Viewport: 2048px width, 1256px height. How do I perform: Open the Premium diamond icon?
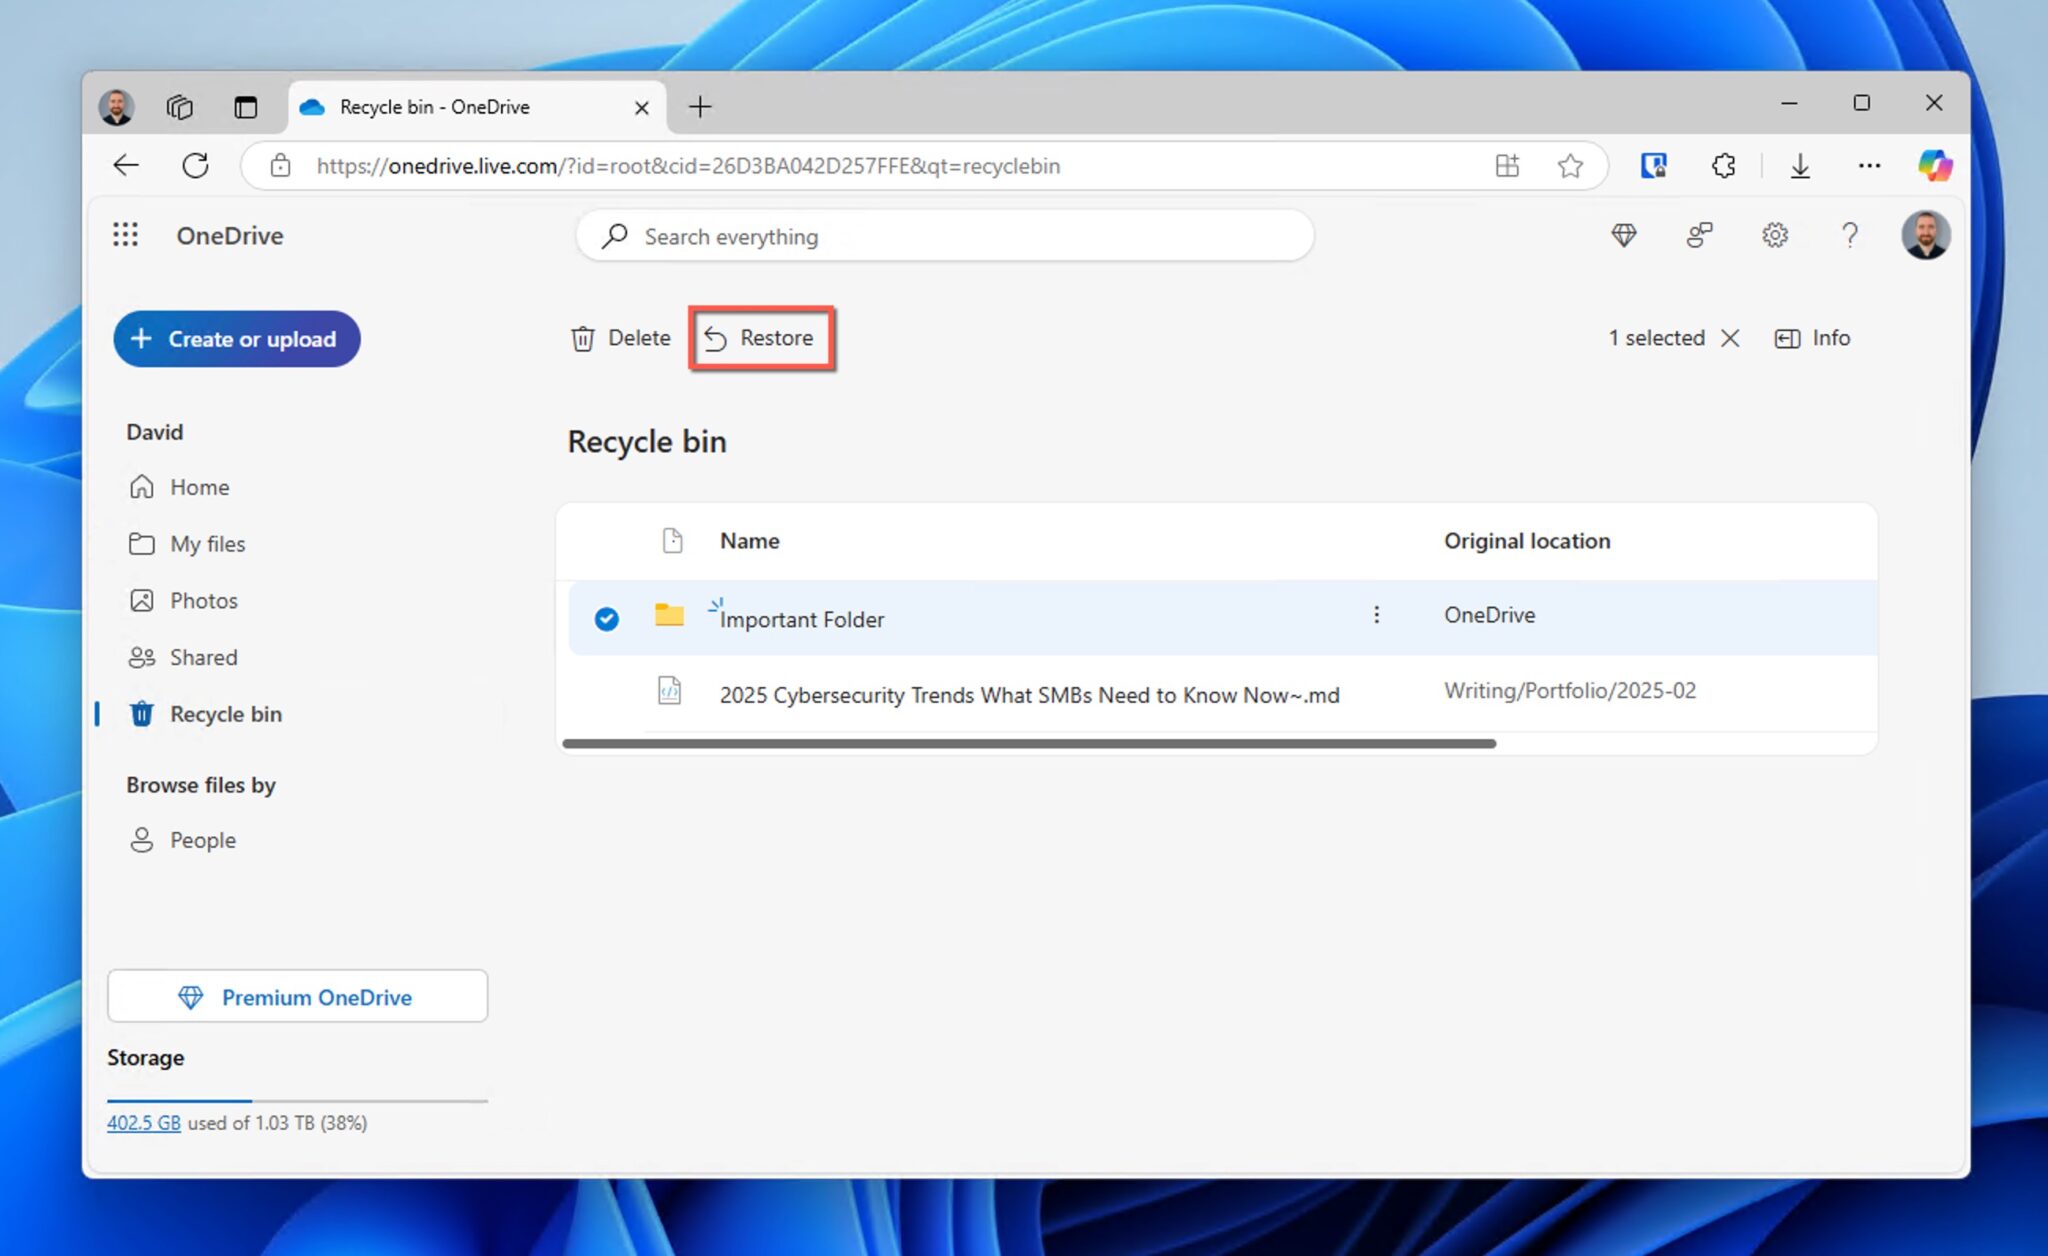tap(1624, 235)
